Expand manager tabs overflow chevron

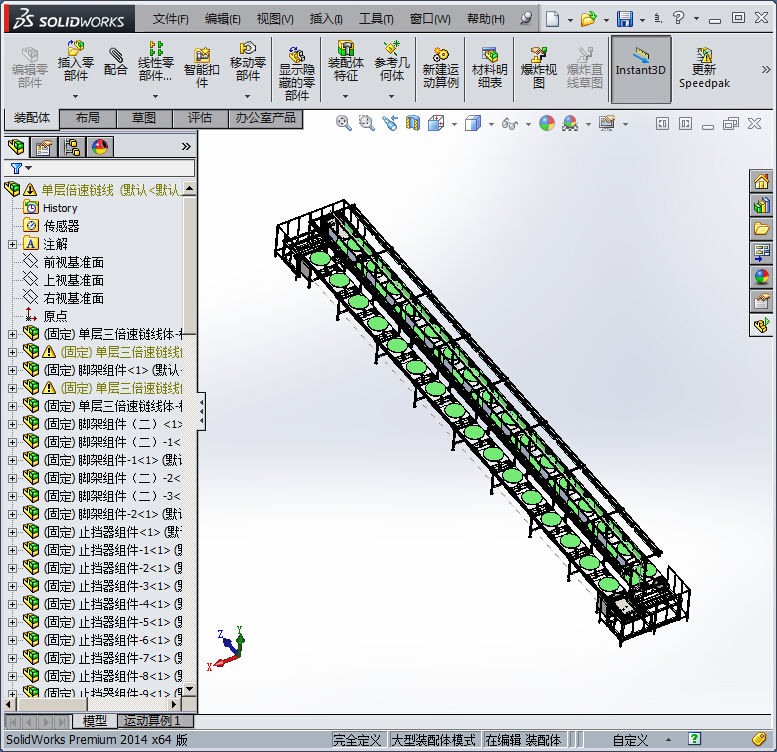(x=186, y=147)
